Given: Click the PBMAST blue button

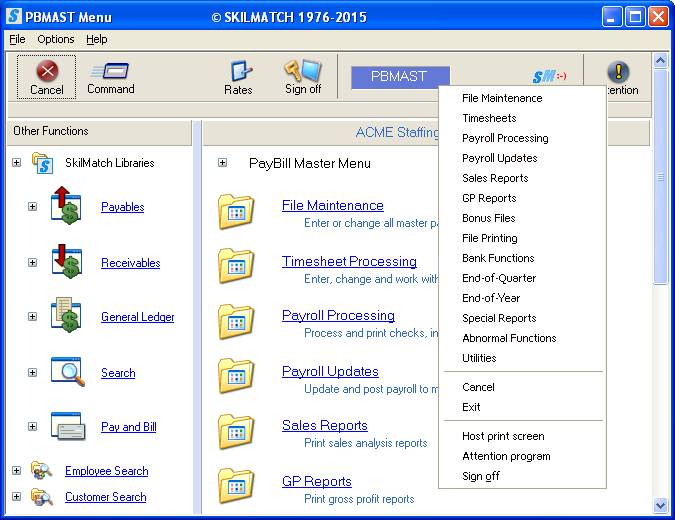Looking at the screenshot, I should click(x=400, y=77).
